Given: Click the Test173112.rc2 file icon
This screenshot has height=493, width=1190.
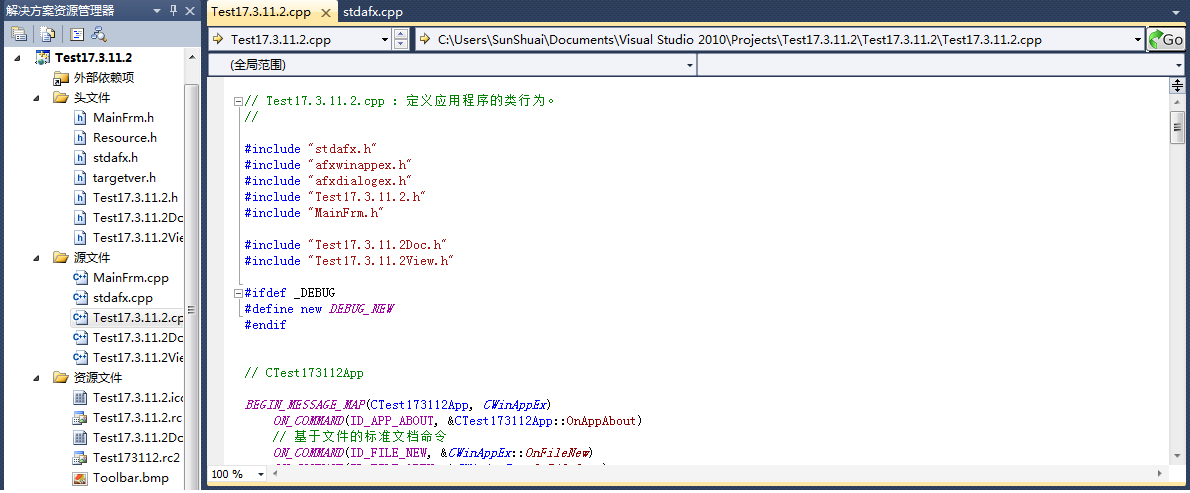Looking at the screenshot, I should click(x=80, y=457).
